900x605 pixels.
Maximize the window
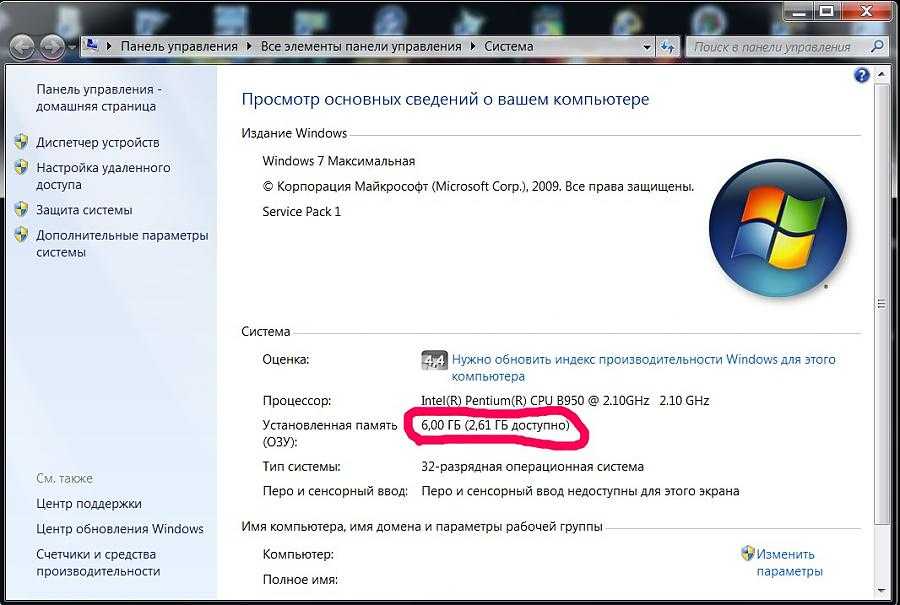(x=826, y=11)
